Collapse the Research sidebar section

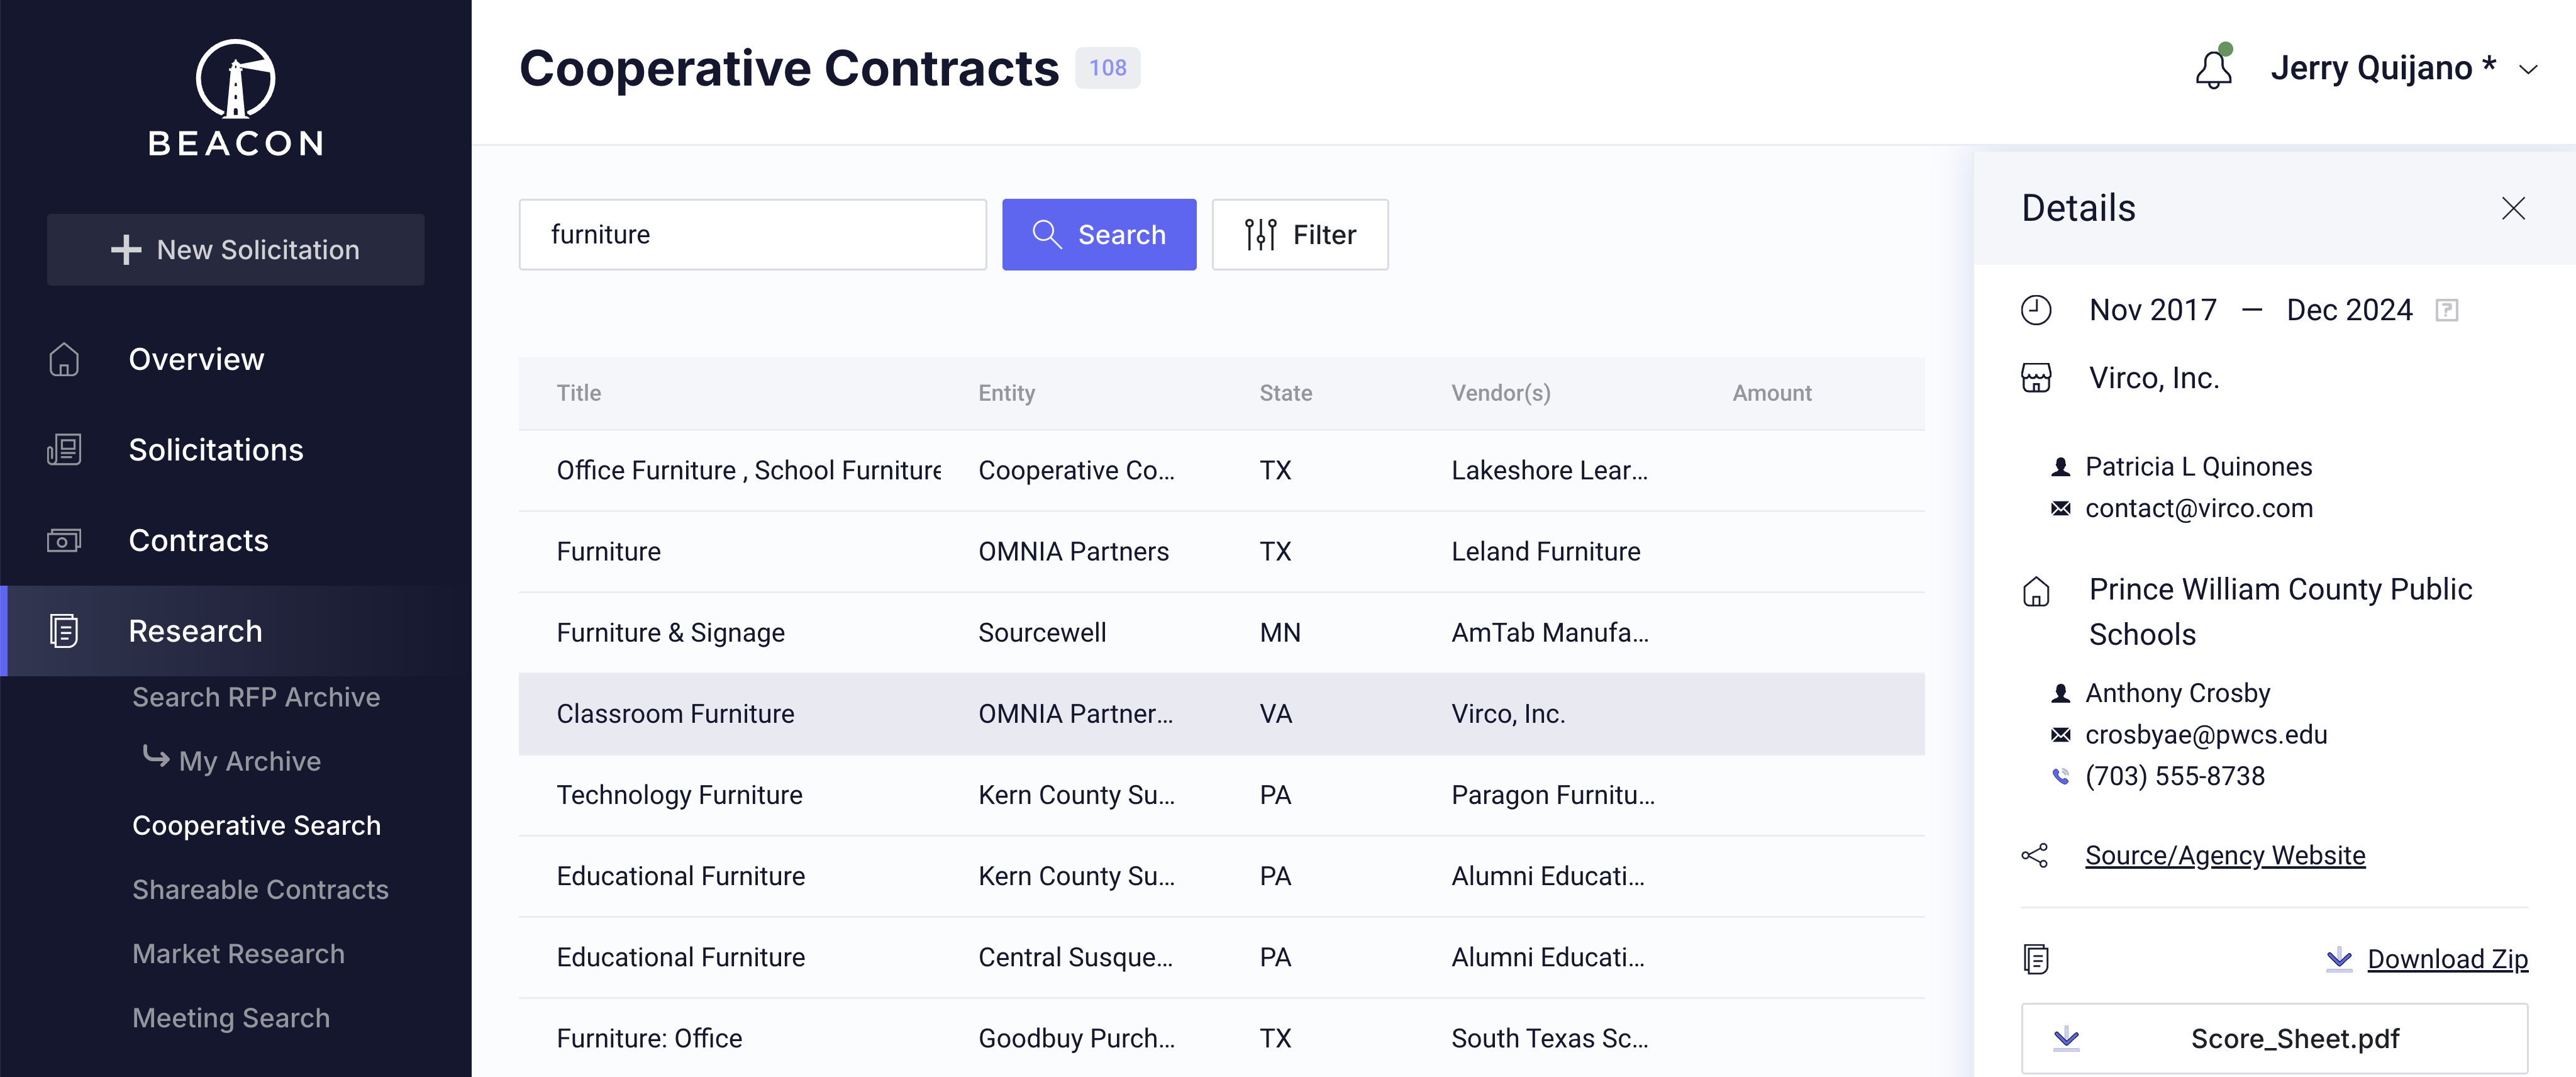195,631
